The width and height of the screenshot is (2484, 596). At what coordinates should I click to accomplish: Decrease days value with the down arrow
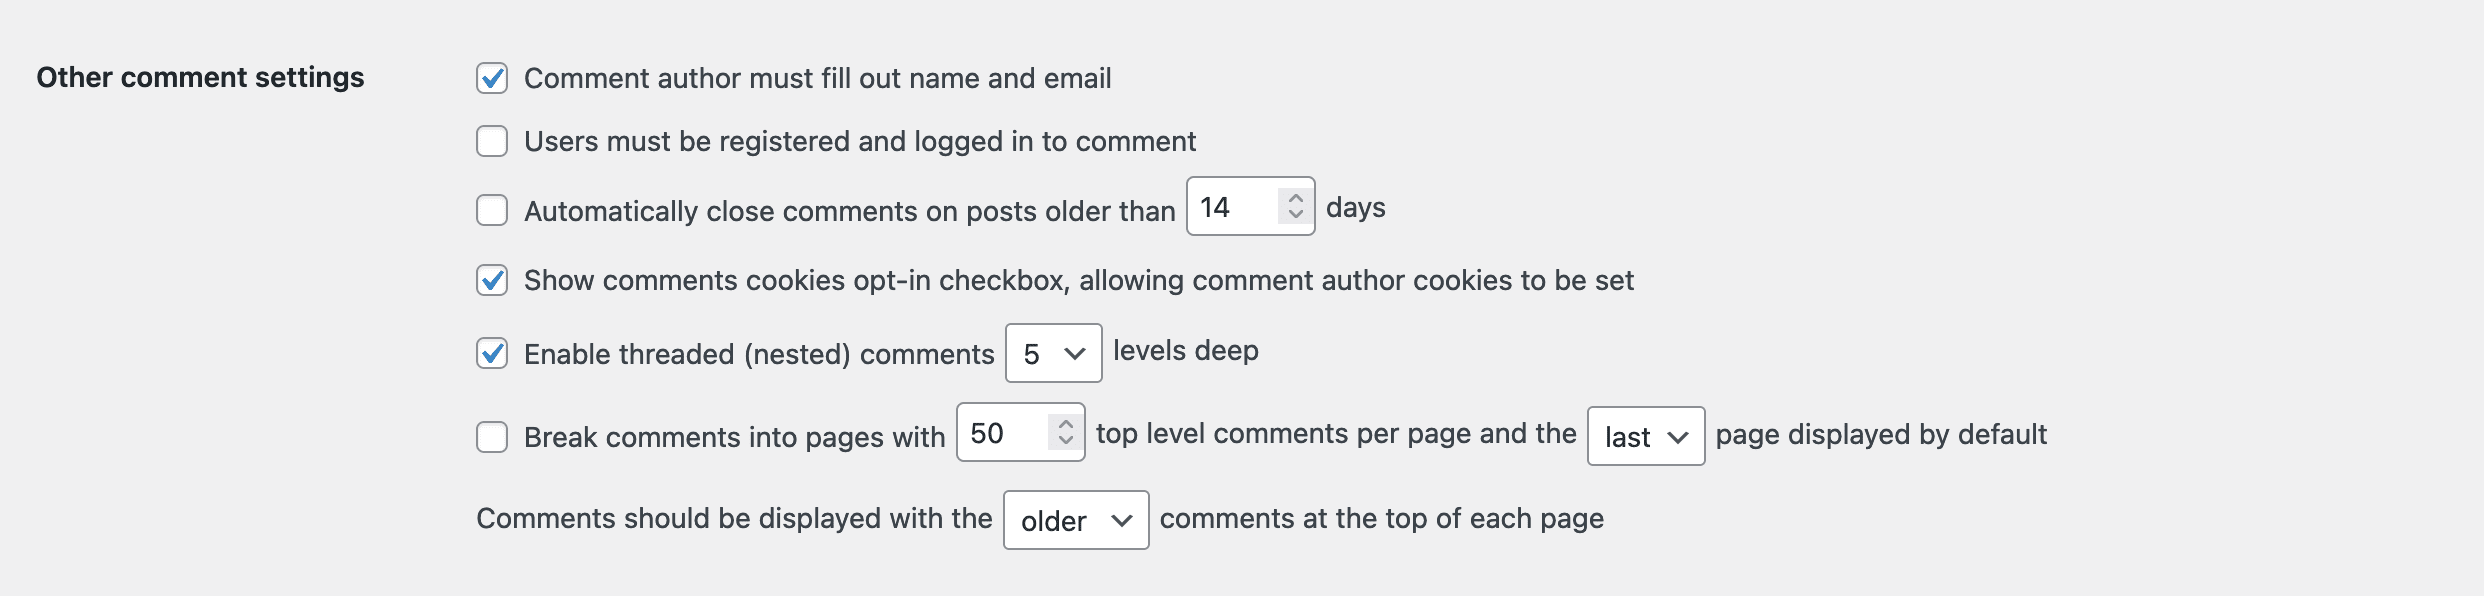(1296, 214)
